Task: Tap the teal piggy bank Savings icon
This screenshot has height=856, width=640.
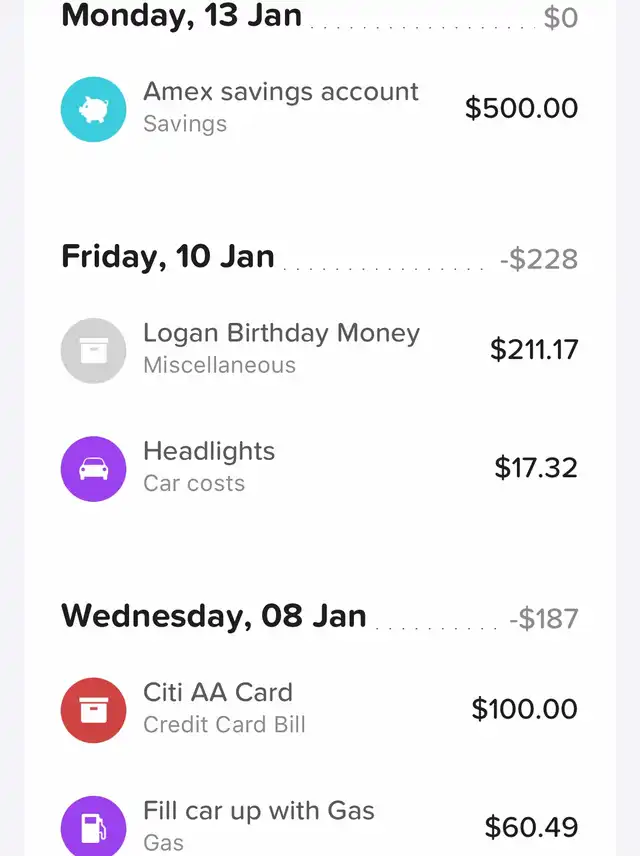Action: (x=93, y=109)
